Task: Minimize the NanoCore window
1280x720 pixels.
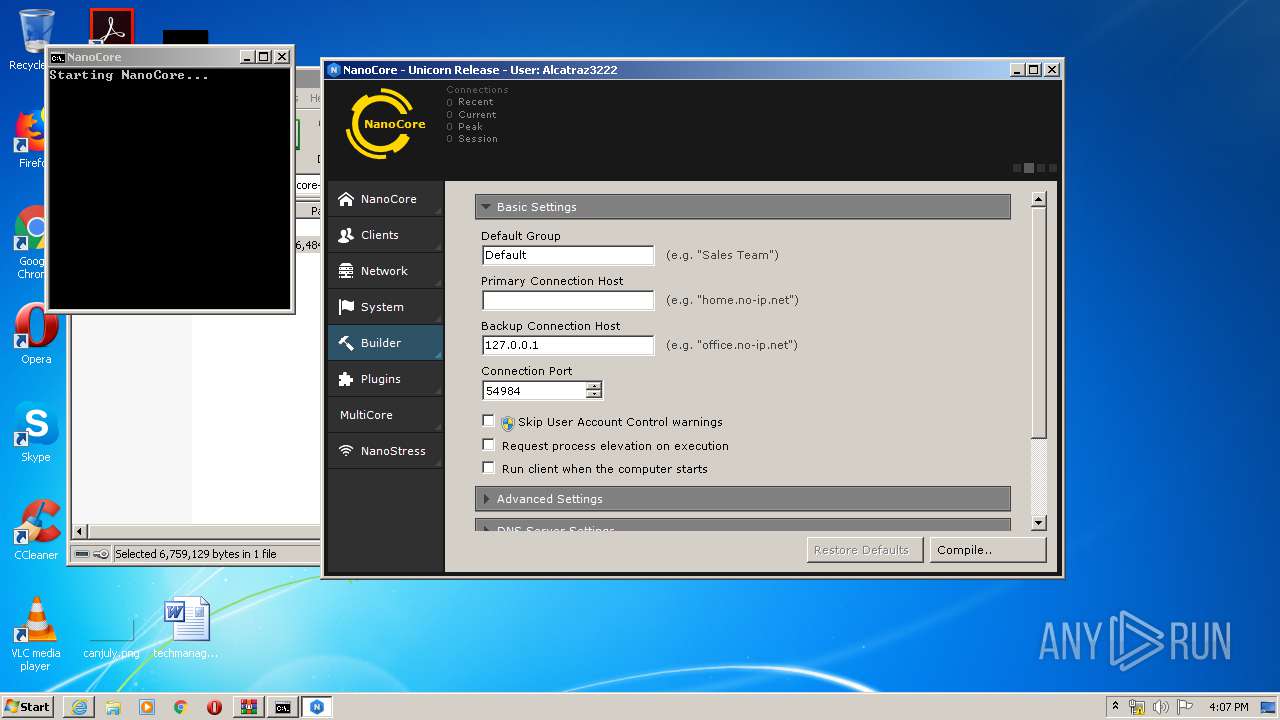Action: point(1017,70)
